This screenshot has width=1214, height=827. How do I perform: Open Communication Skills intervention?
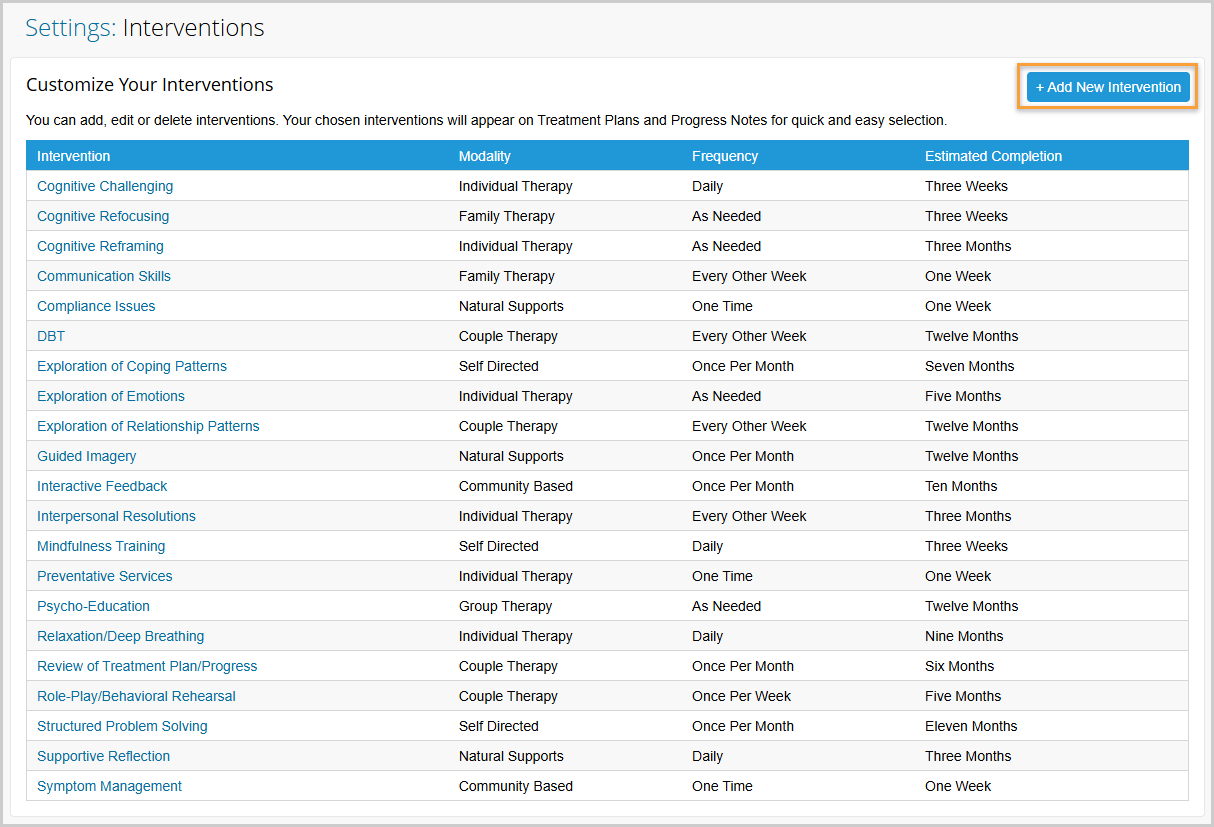pos(104,276)
